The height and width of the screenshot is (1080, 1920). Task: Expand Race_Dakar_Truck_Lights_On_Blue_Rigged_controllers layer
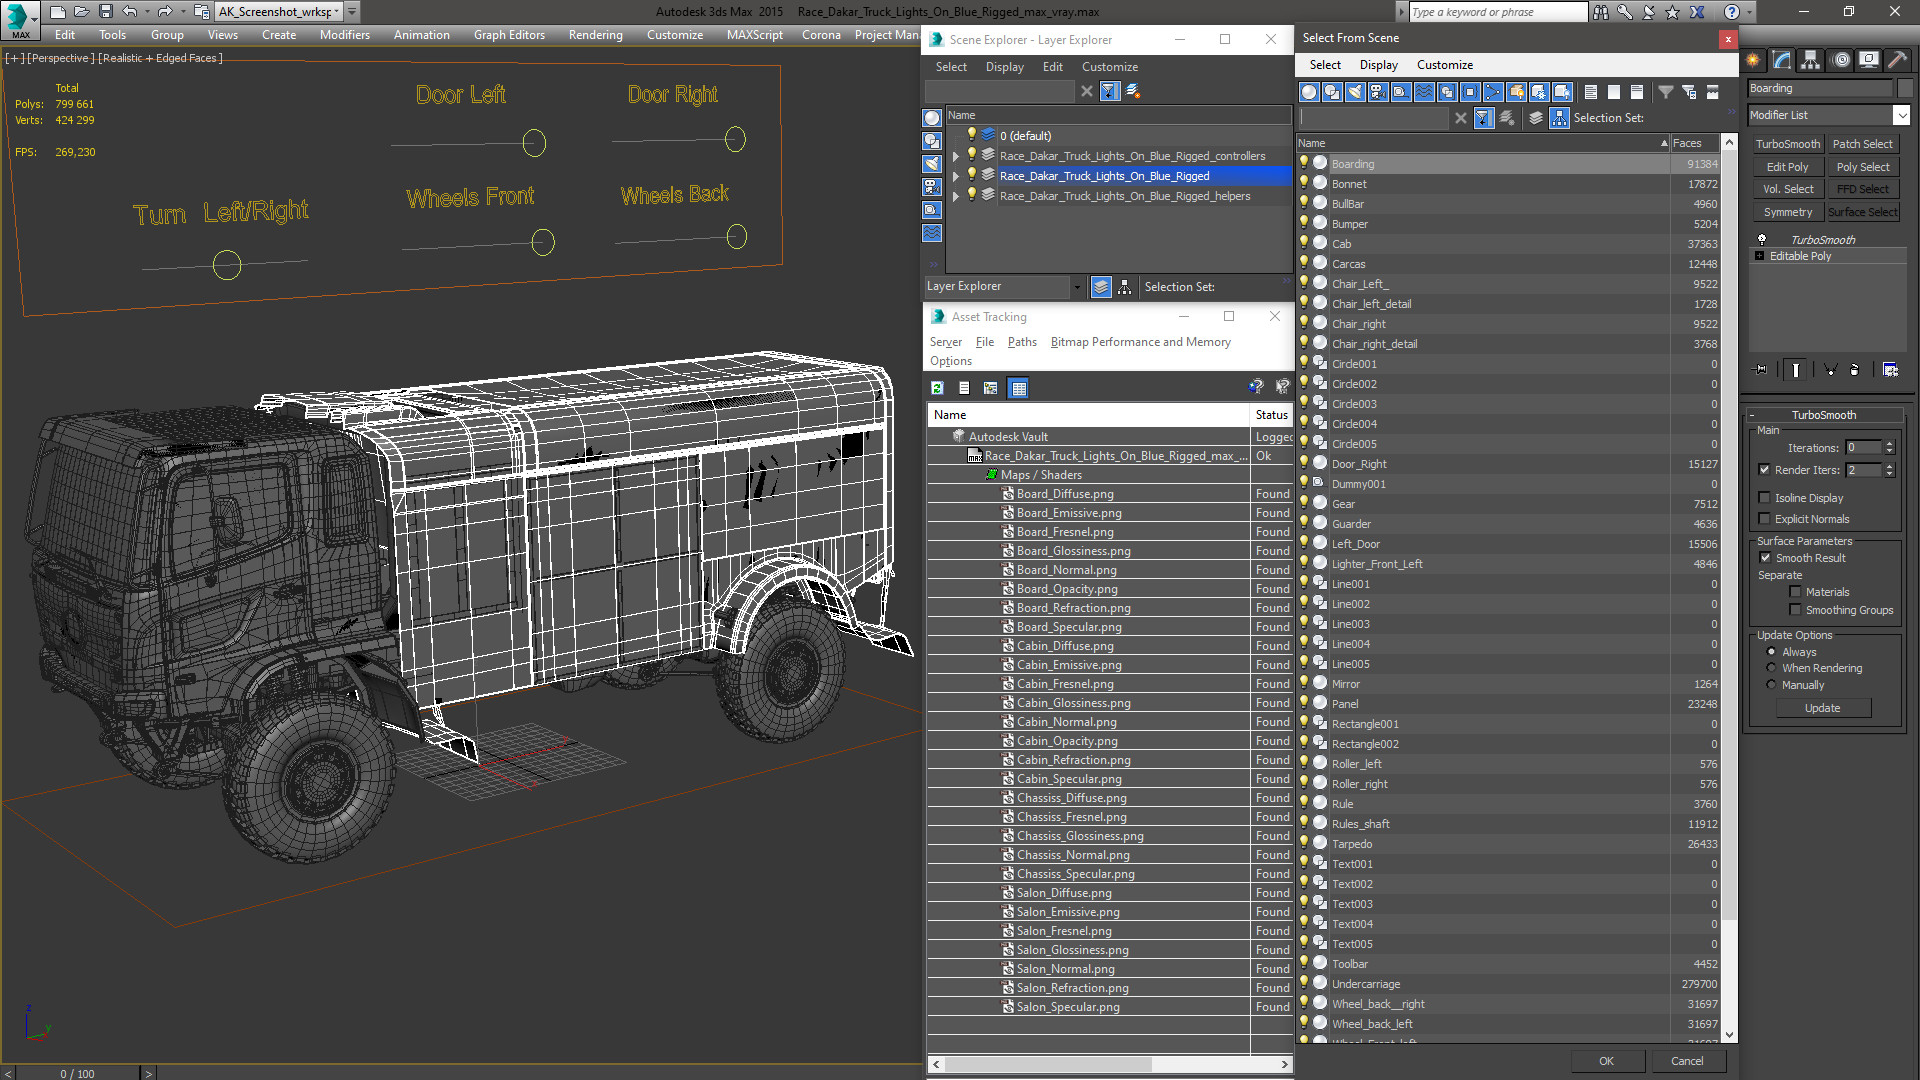(x=955, y=156)
